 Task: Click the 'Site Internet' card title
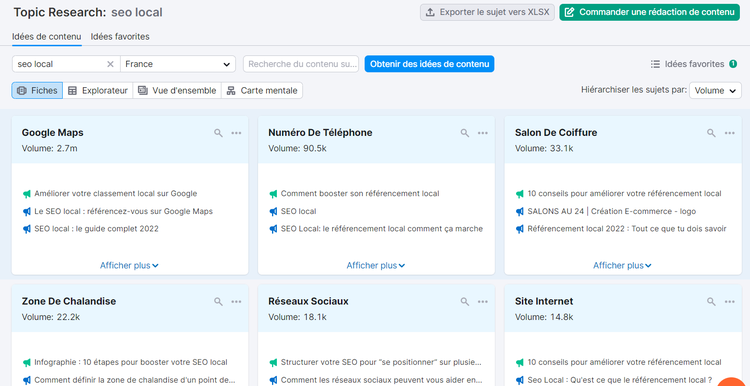[544, 301]
